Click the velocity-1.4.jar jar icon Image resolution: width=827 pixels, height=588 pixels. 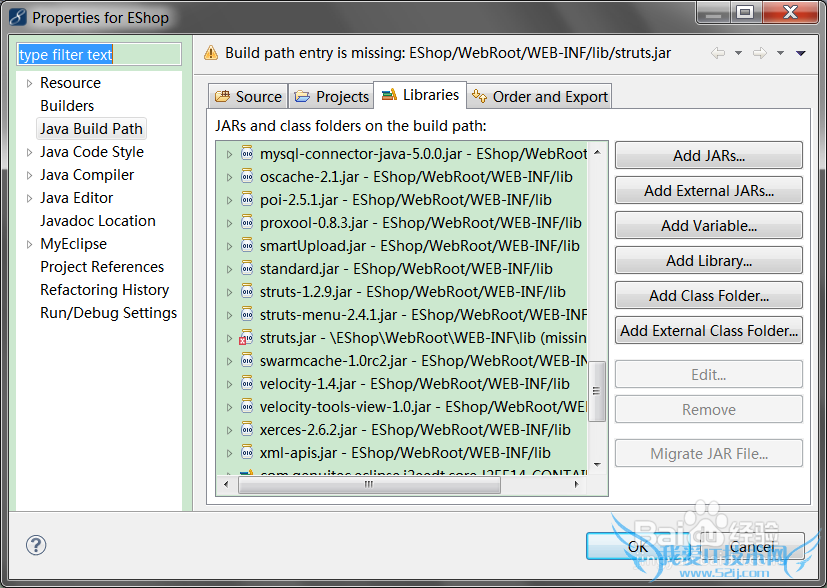click(x=247, y=384)
